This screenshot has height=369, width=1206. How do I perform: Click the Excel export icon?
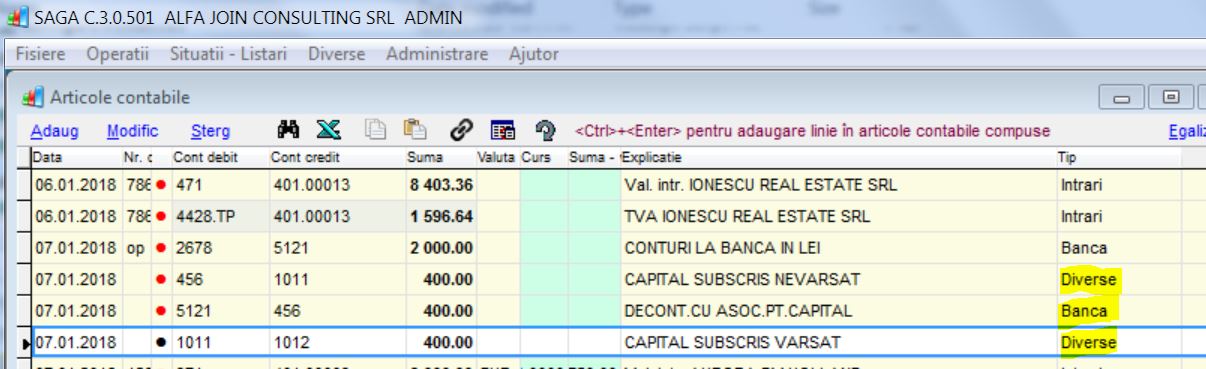[328, 130]
